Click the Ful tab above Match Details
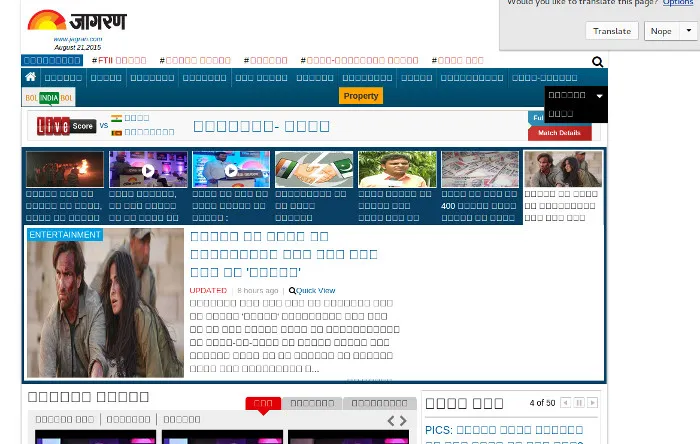The width and height of the screenshot is (700, 444). [x=537, y=118]
